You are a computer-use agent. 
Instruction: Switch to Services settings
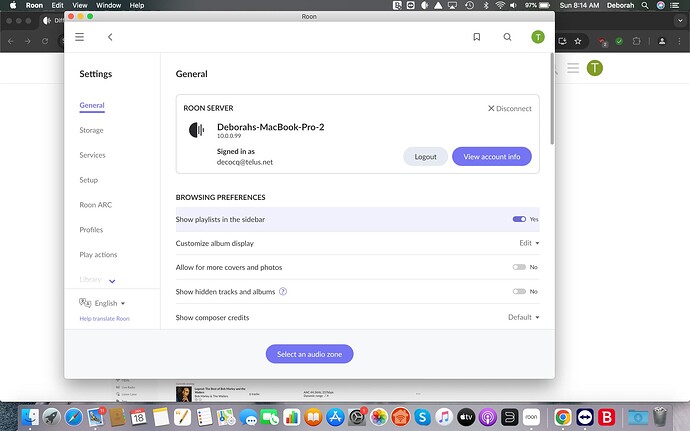pyautogui.click(x=92, y=155)
